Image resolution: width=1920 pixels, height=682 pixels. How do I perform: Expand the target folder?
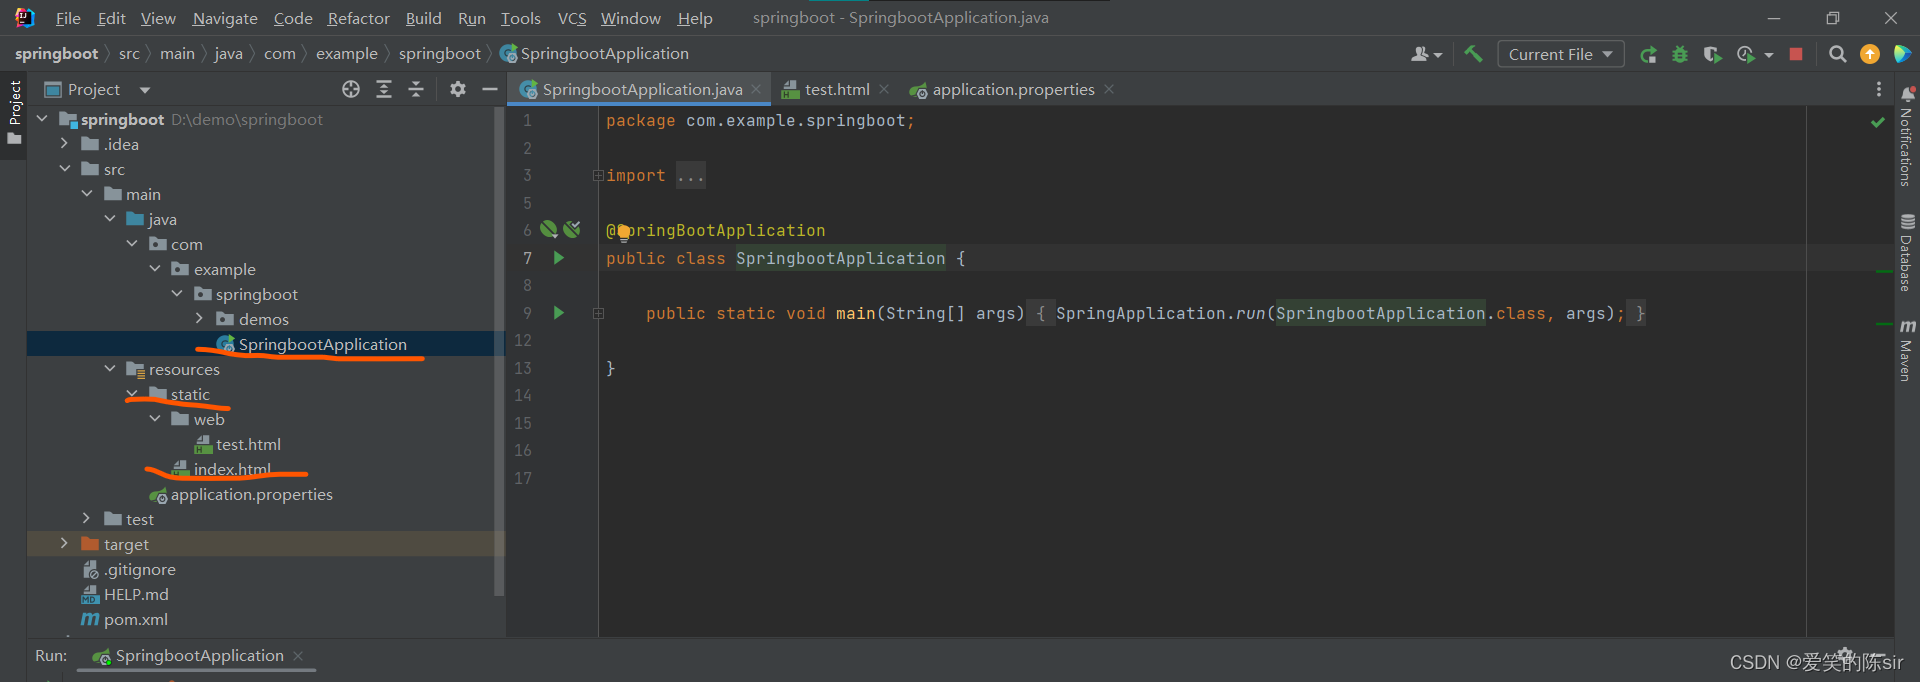click(65, 544)
